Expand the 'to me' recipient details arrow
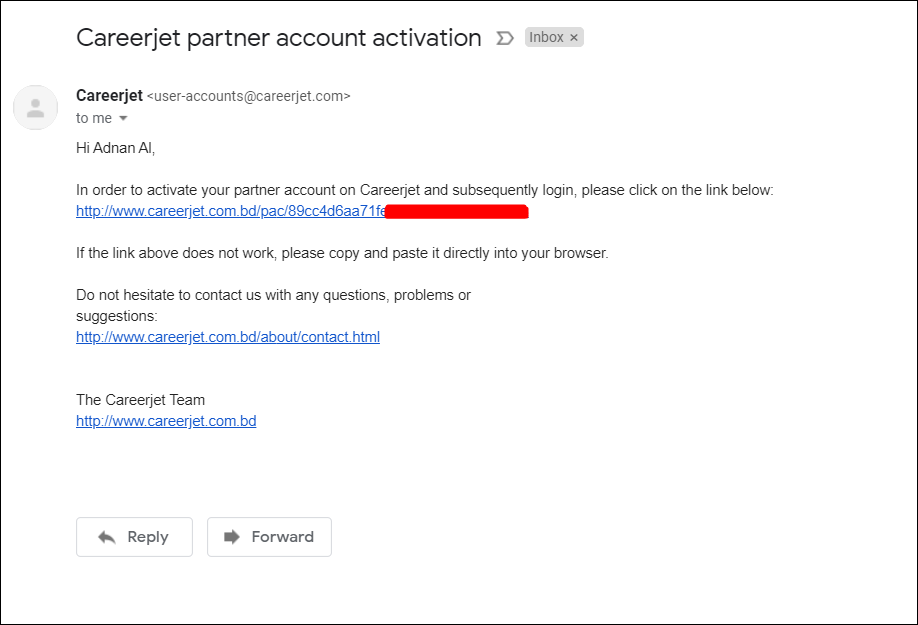Image resolution: width=918 pixels, height=625 pixels. (x=123, y=118)
